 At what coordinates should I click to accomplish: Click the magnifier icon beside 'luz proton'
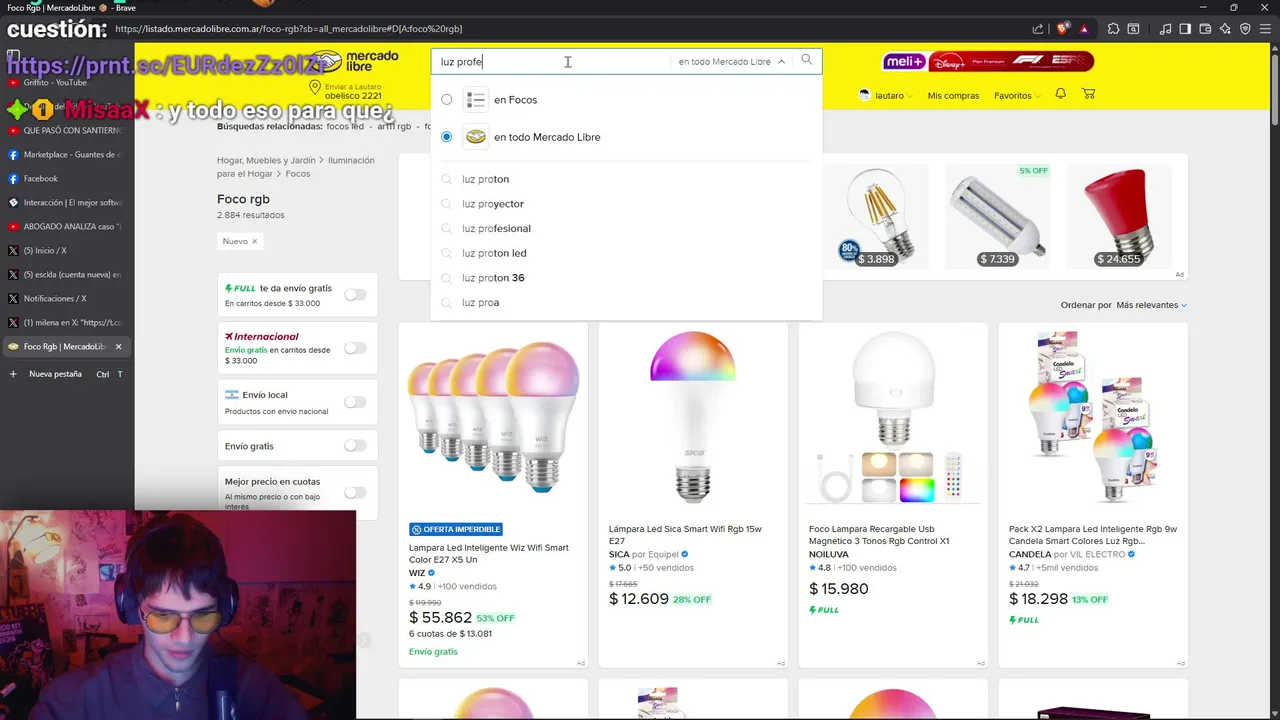click(x=447, y=179)
